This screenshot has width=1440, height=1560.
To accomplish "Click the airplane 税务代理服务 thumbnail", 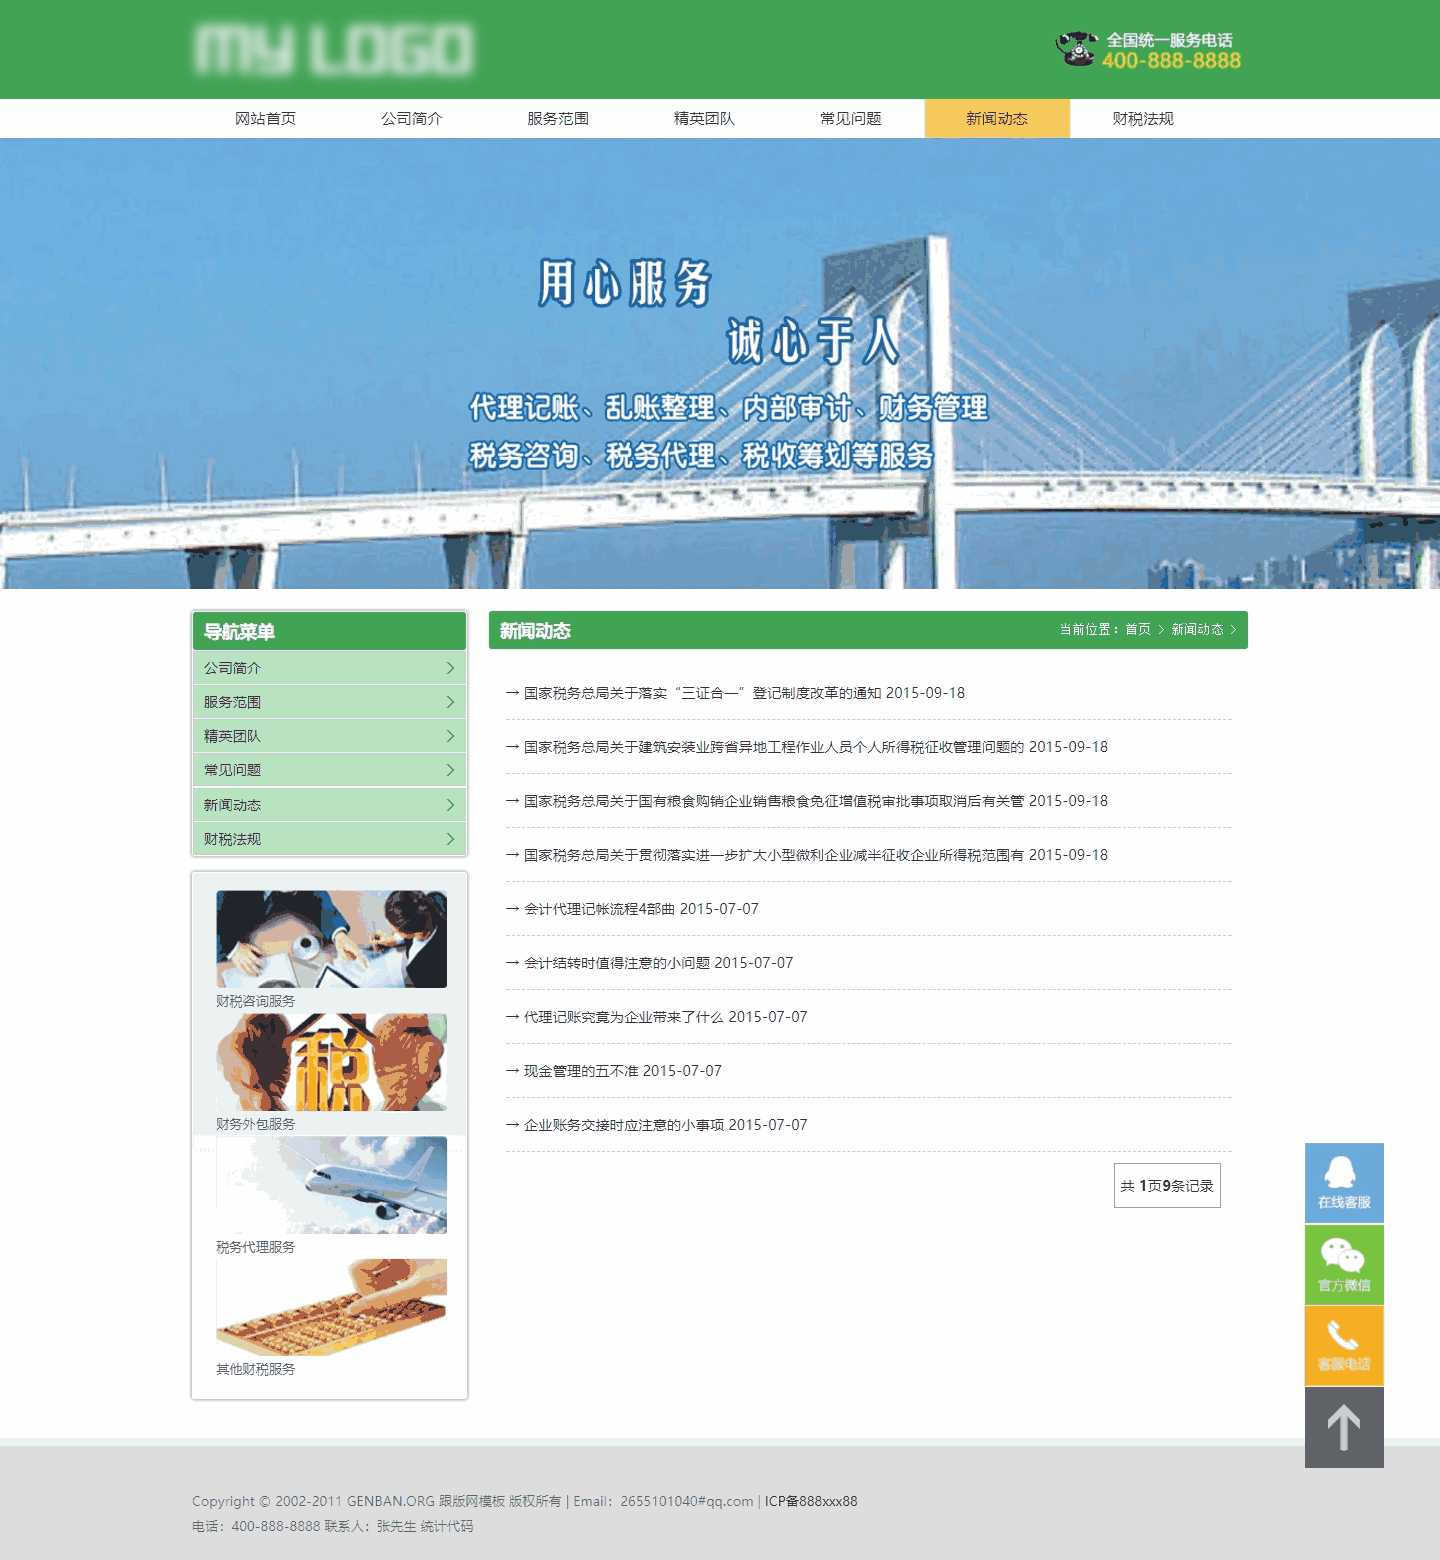I will pos(331,1185).
